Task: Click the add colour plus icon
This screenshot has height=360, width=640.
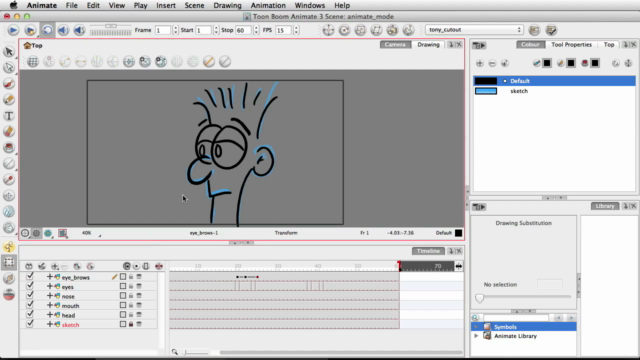Action: (x=480, y=63)
